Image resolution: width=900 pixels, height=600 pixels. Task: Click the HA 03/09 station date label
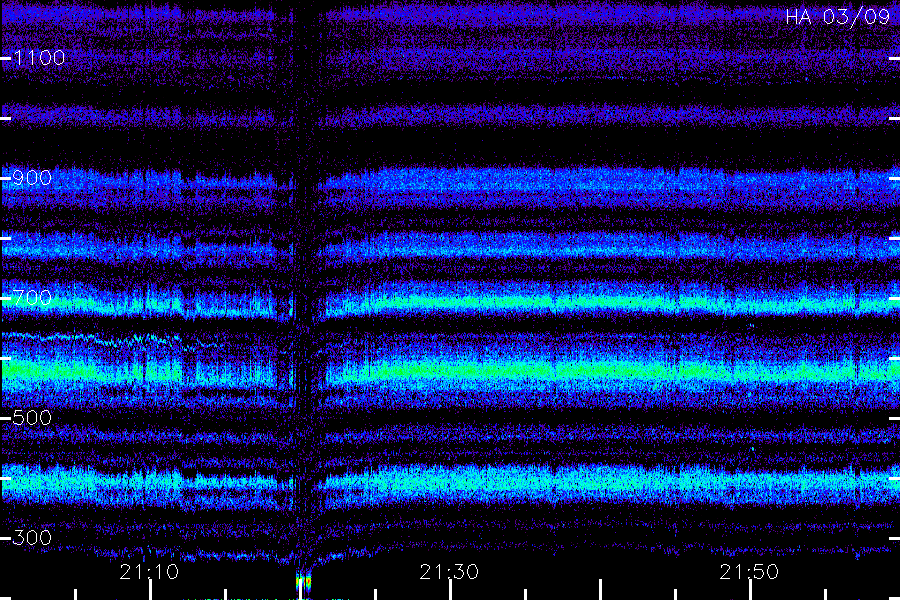pos(837,17)
